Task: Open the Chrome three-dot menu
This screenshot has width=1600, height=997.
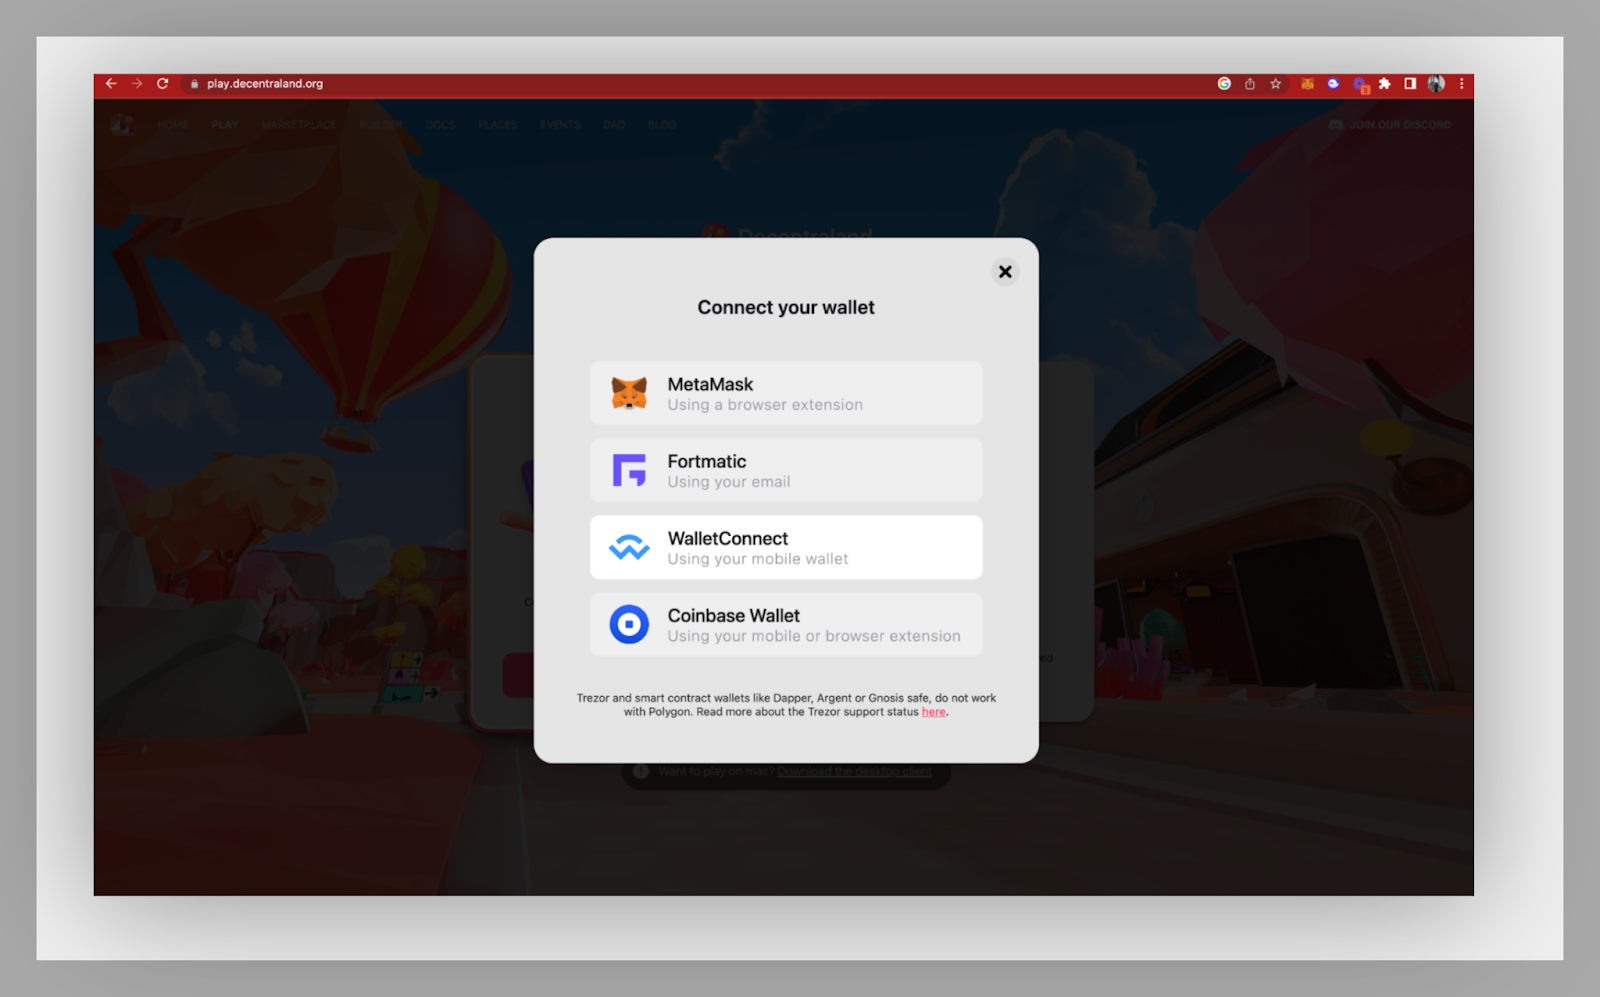Action: [x=1461, y=84]
